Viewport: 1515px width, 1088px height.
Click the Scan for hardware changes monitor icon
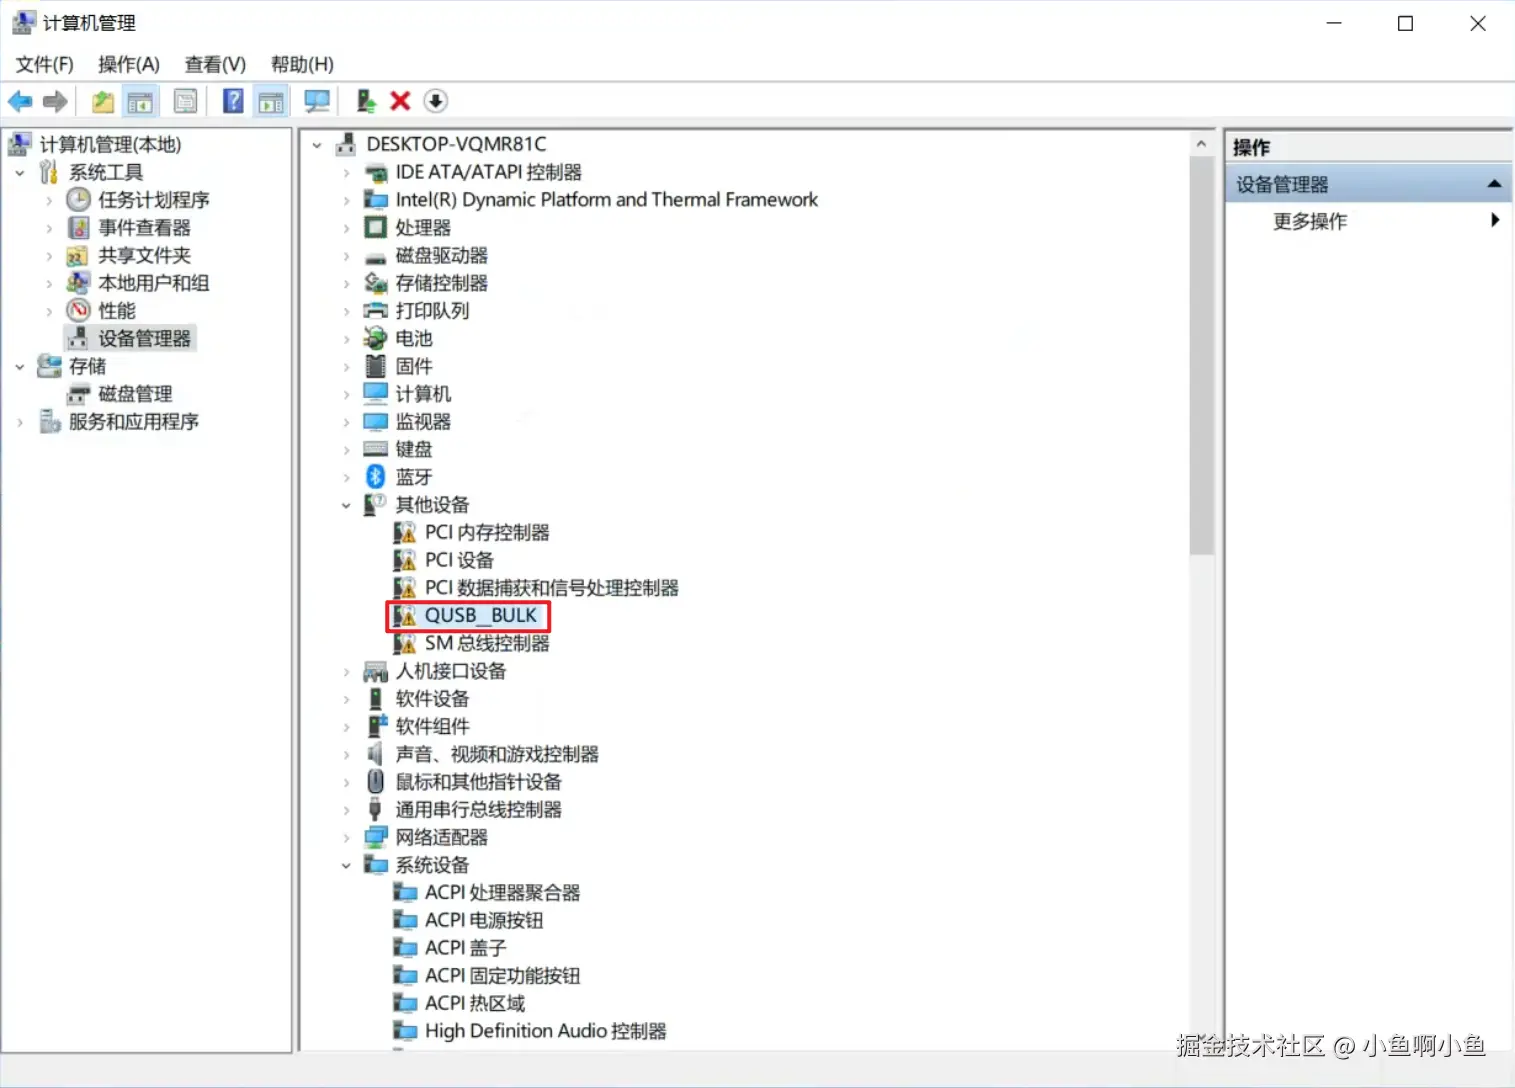(317, 101)
